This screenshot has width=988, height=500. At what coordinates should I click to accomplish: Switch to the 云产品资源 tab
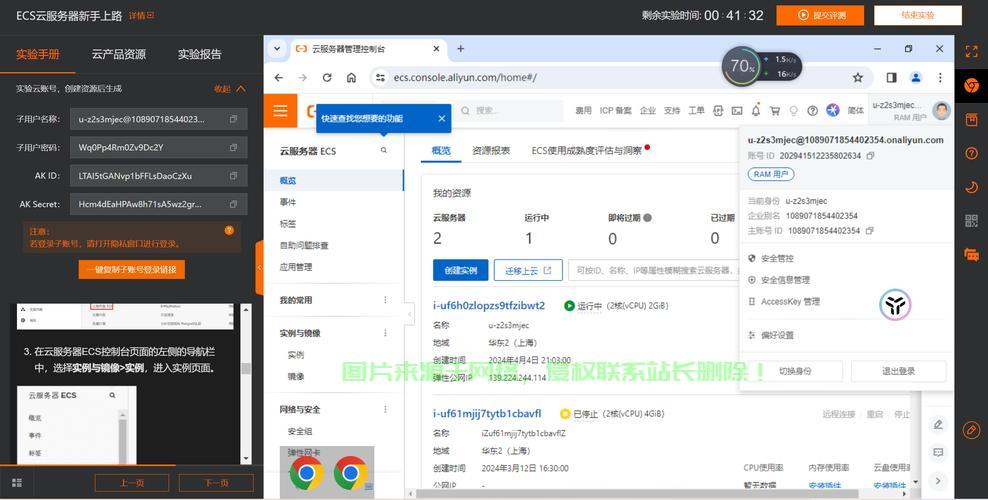tap(118, 54)
